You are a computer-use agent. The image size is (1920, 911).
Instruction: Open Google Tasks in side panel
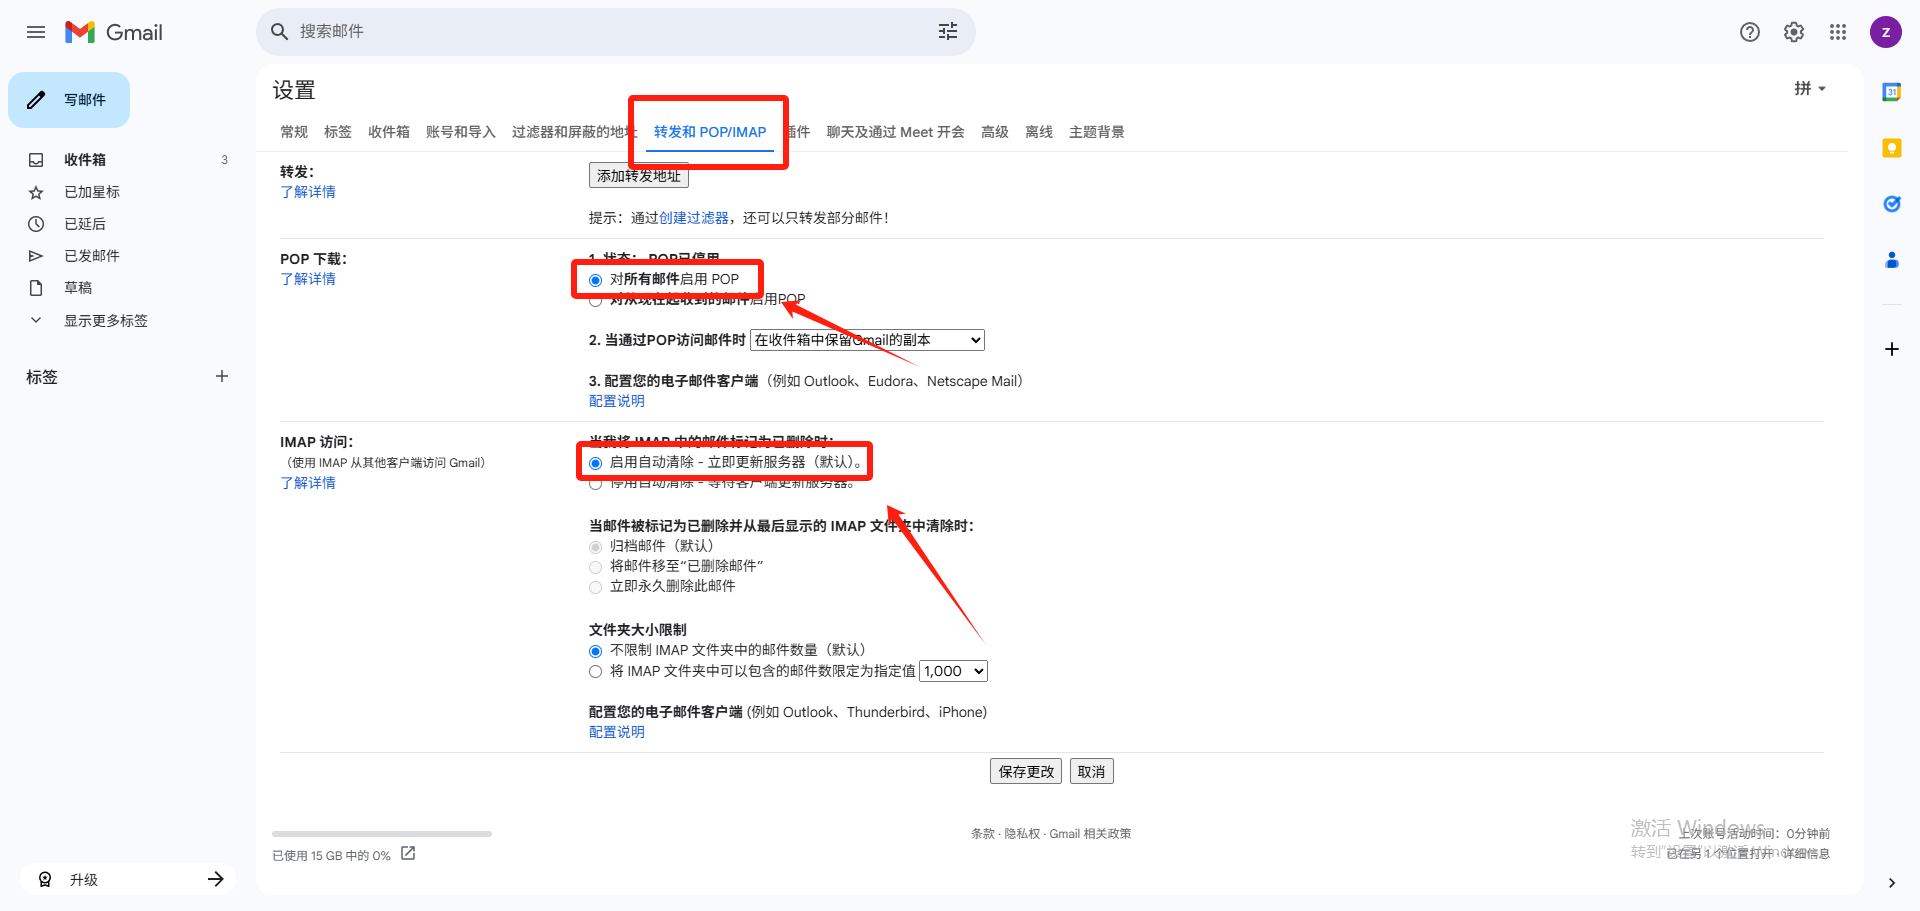(x=1891, y=204)
